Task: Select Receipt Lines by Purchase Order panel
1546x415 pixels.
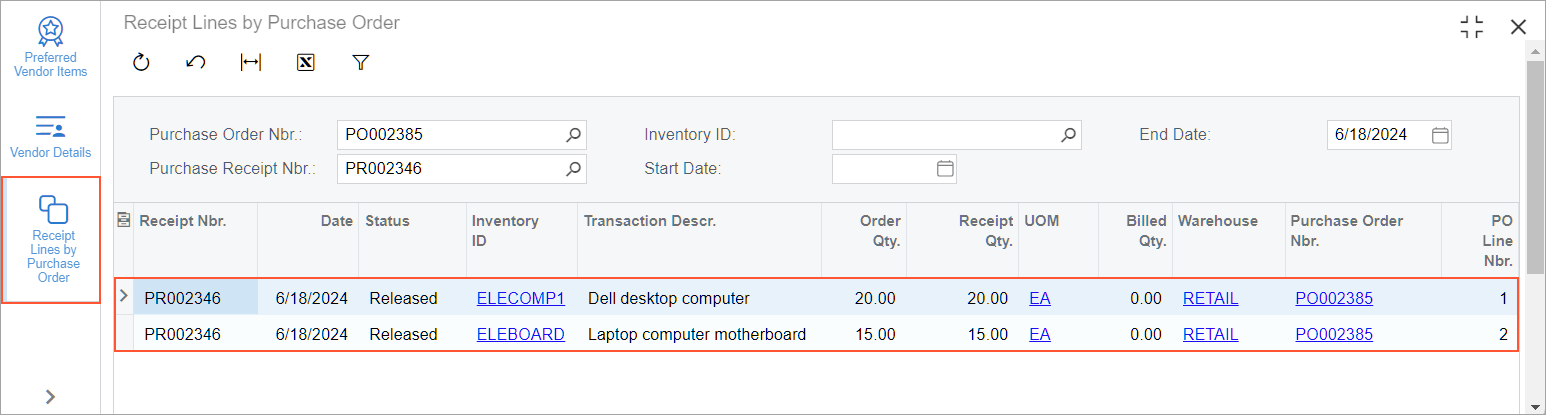Action: tap(53, 240)
